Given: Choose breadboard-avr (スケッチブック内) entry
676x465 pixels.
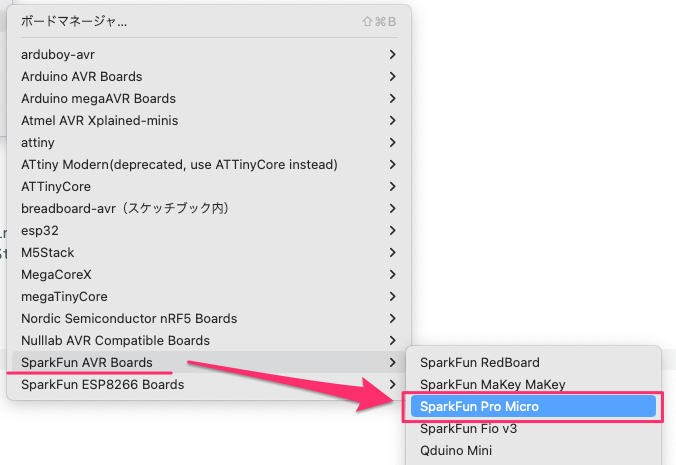Looking at the screenshot, I should click(x=125, y=209).
